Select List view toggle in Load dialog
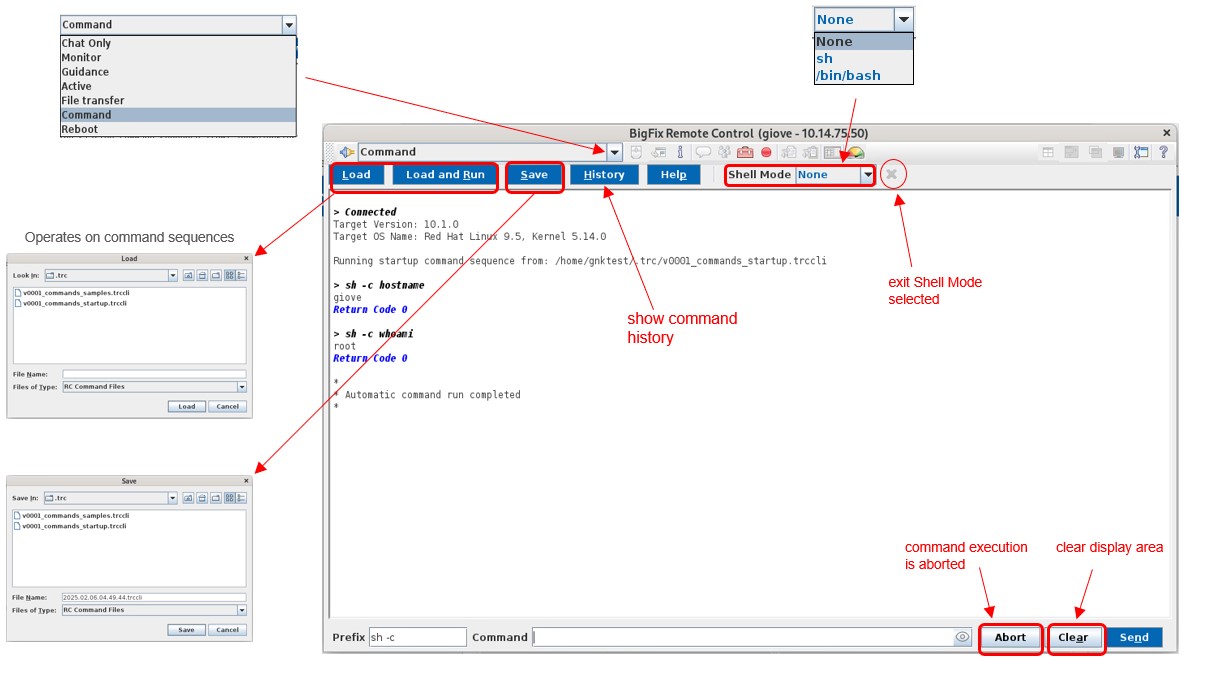 [229, 275]
